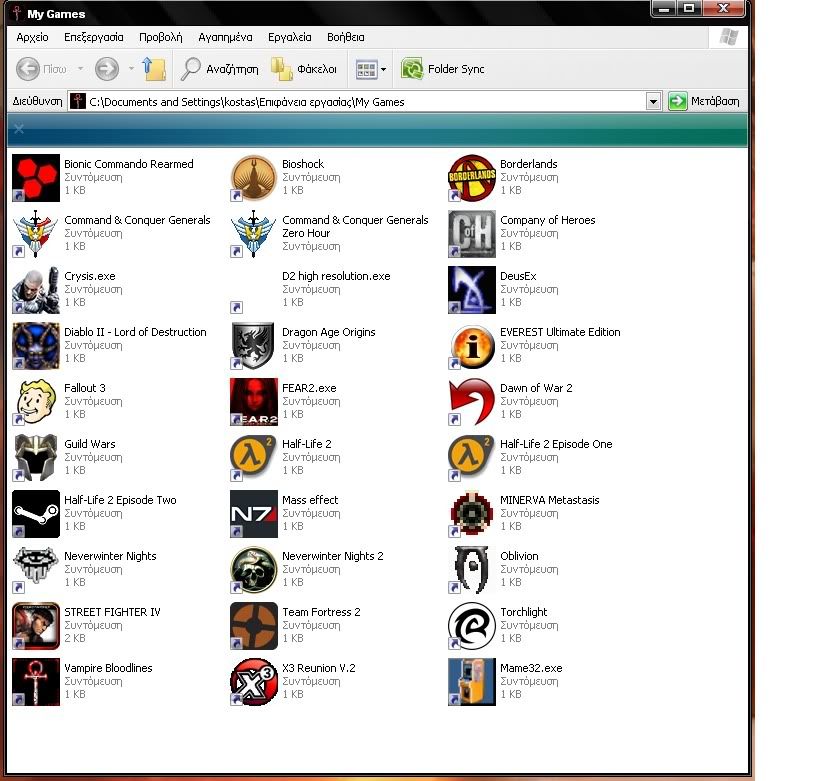
Task: Click the Dragon Age Origins shield icon
Action: (x=254, y=346)
